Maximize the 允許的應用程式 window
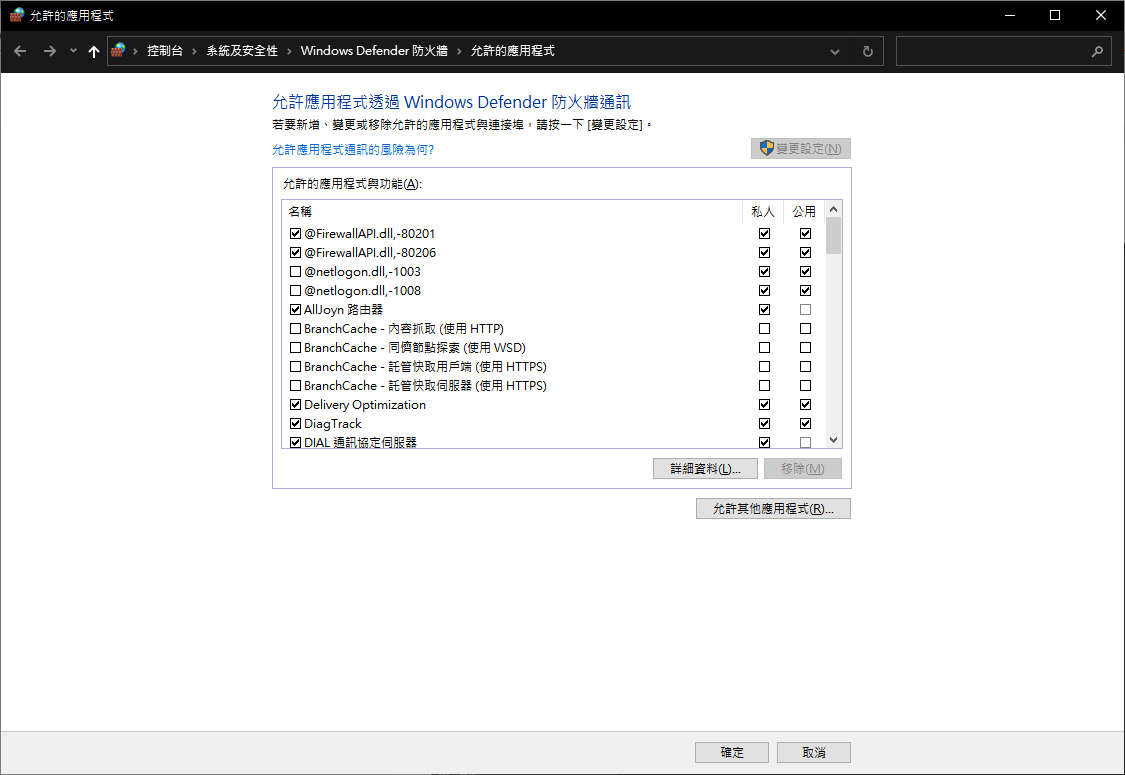The image size is (1125, 775). (1055, 15)
